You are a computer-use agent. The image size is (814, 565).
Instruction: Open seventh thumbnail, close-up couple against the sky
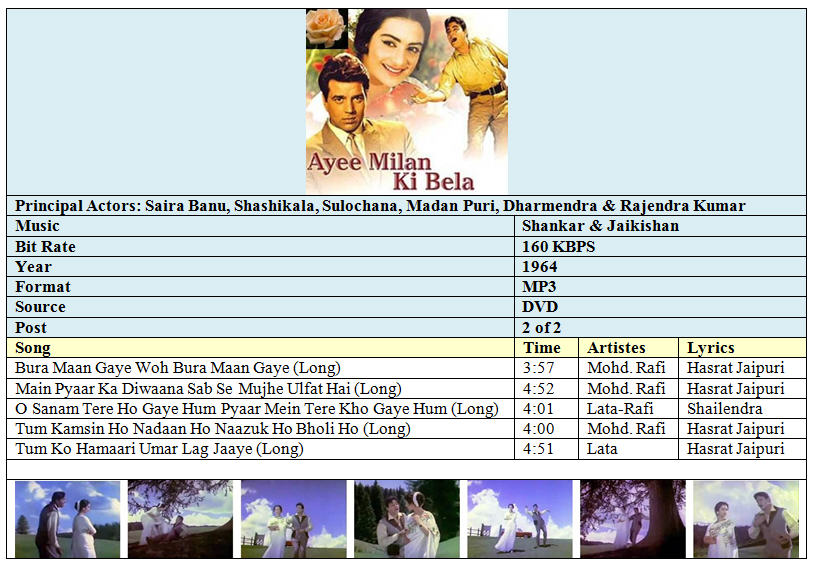(x=746, y=519)
